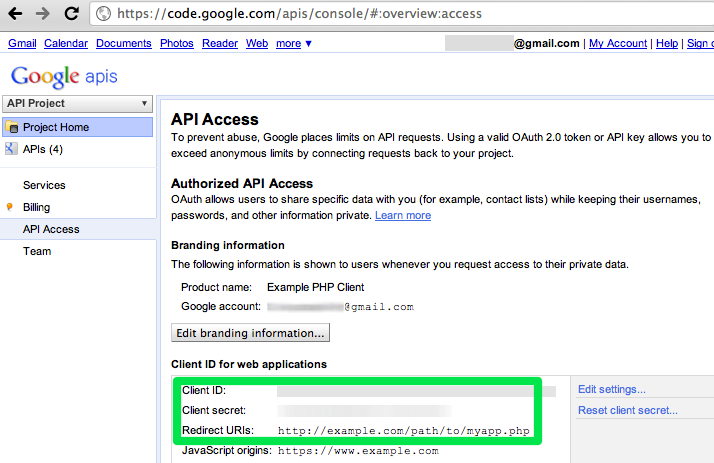Viewport: 714px width, 463px height.
Task: Click the globe icon in address bar
Action: 104,14
